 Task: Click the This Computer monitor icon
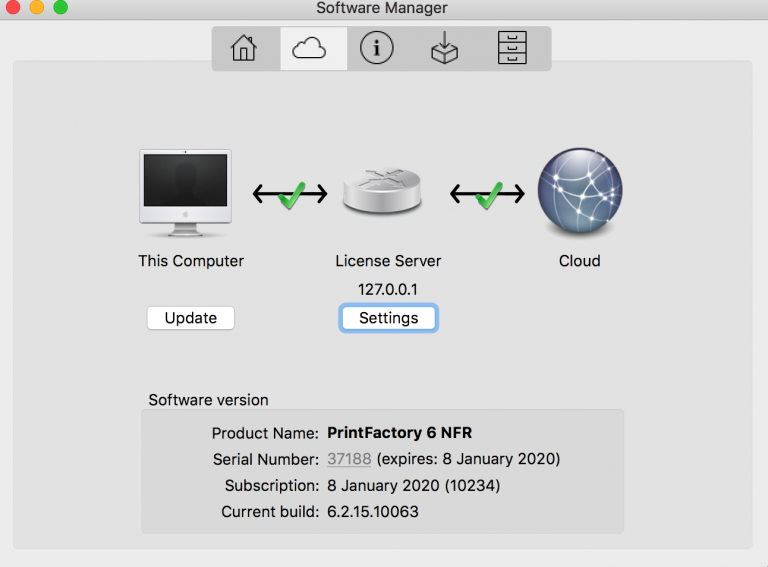tap(185, 193)
